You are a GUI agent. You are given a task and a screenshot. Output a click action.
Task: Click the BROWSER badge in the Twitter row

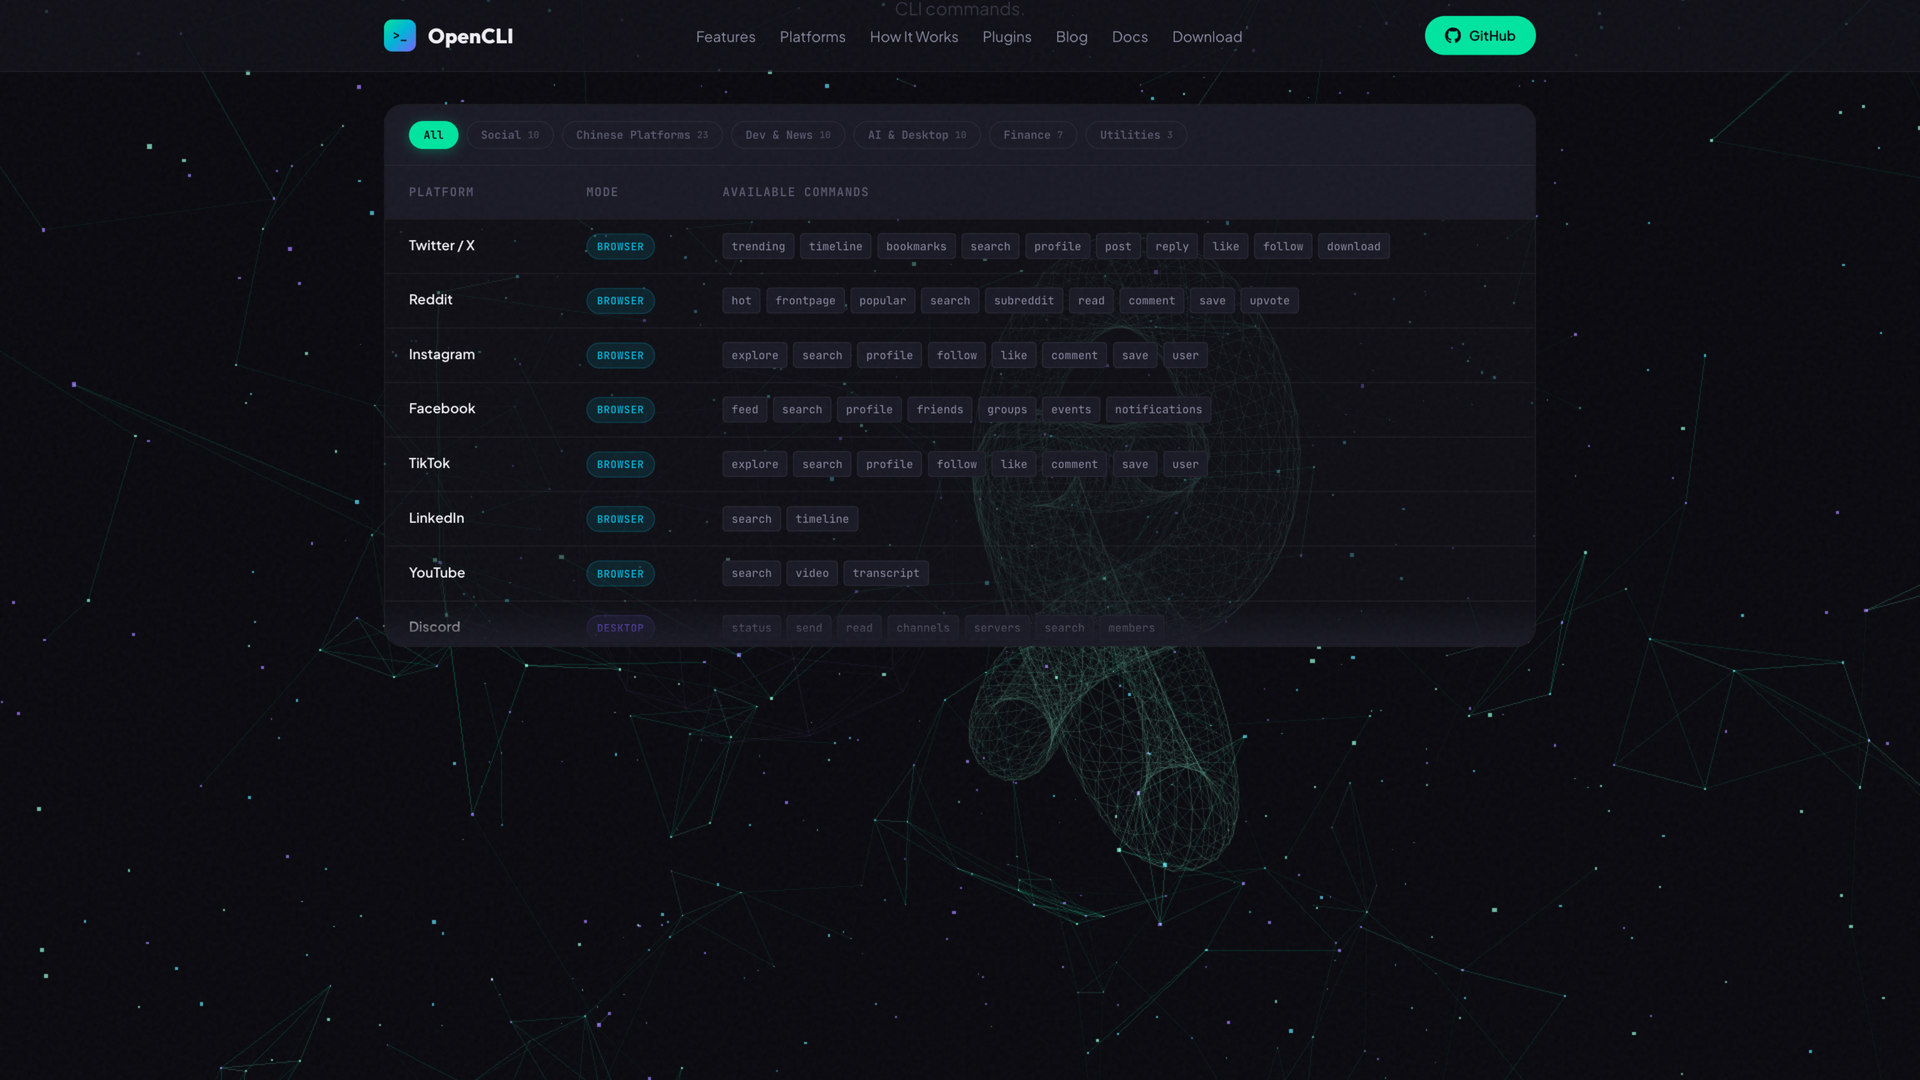[x=620, y=247]
